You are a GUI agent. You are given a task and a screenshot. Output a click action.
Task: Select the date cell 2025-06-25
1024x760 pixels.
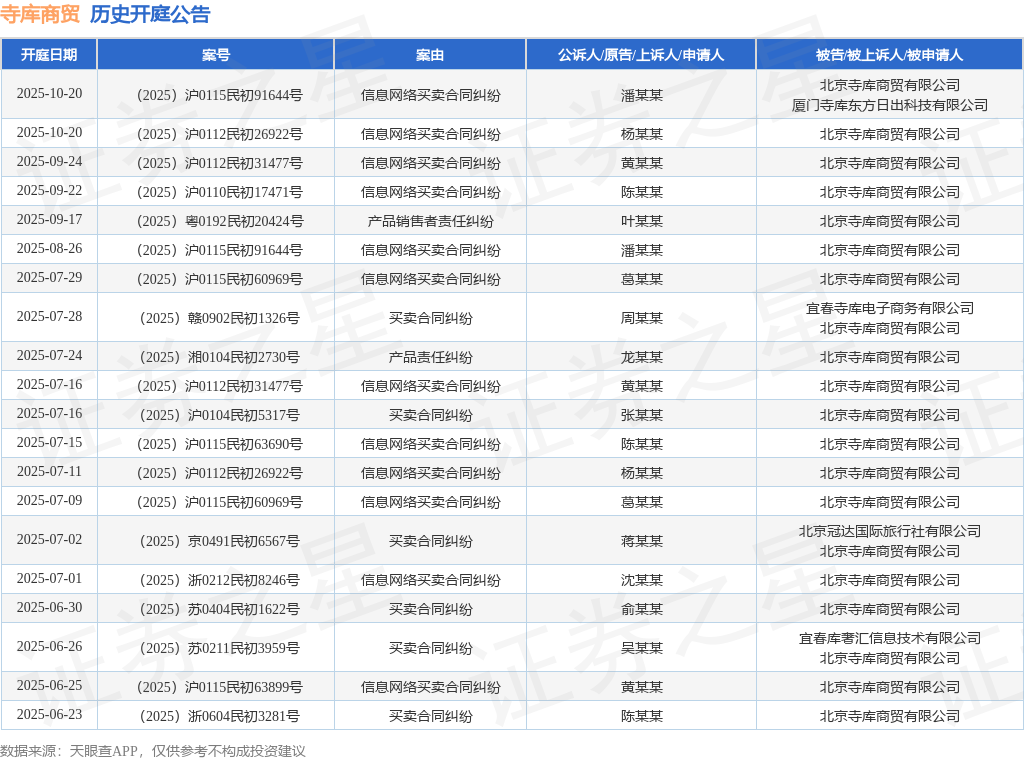click(50, 685)
